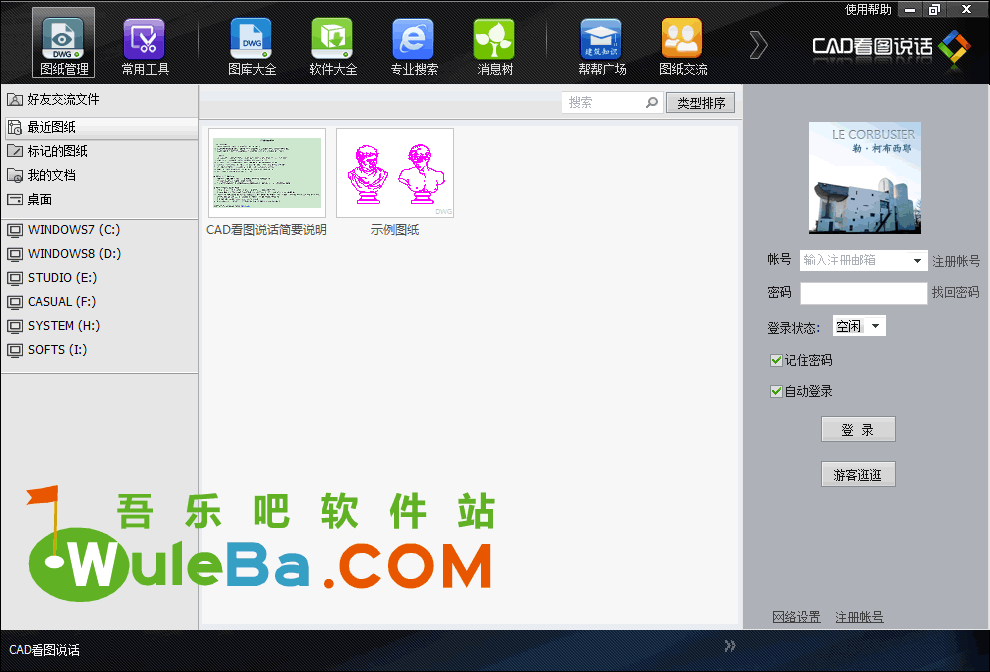This screenshot has height=672, width=990.
Task: Select 示例图纸 sample drawing thumbnail
Action: point(395,173)
